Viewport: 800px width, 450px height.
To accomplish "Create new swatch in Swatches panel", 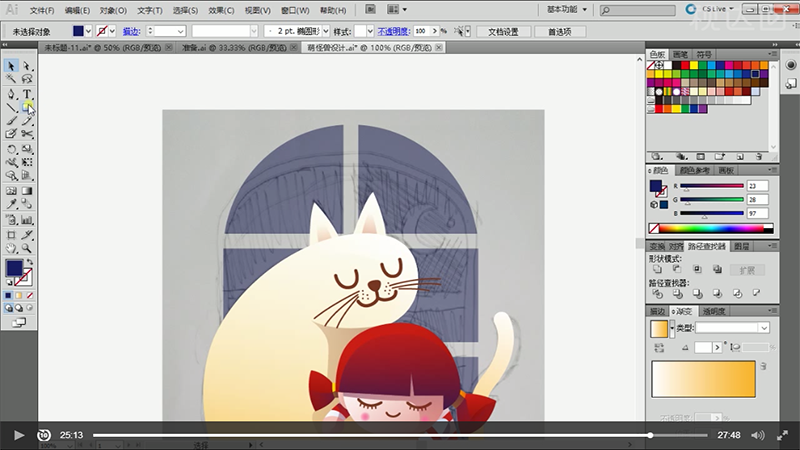I will (740, 157).
